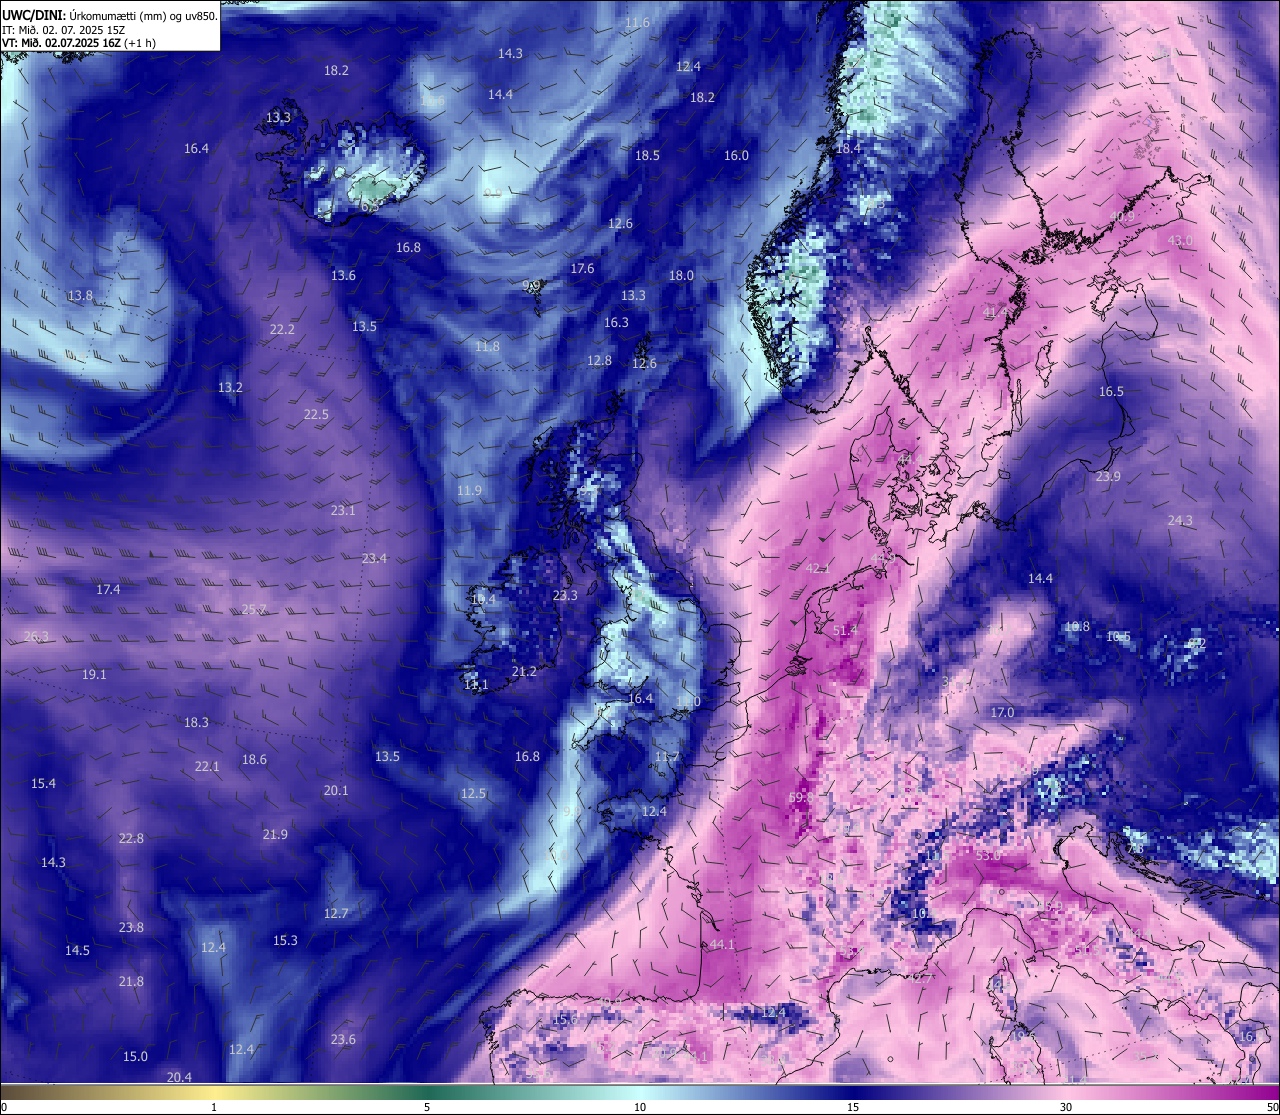Click the color scale tick labeled 30
Viewport: 1280px width, 1115px height.
point(1066,1107)
